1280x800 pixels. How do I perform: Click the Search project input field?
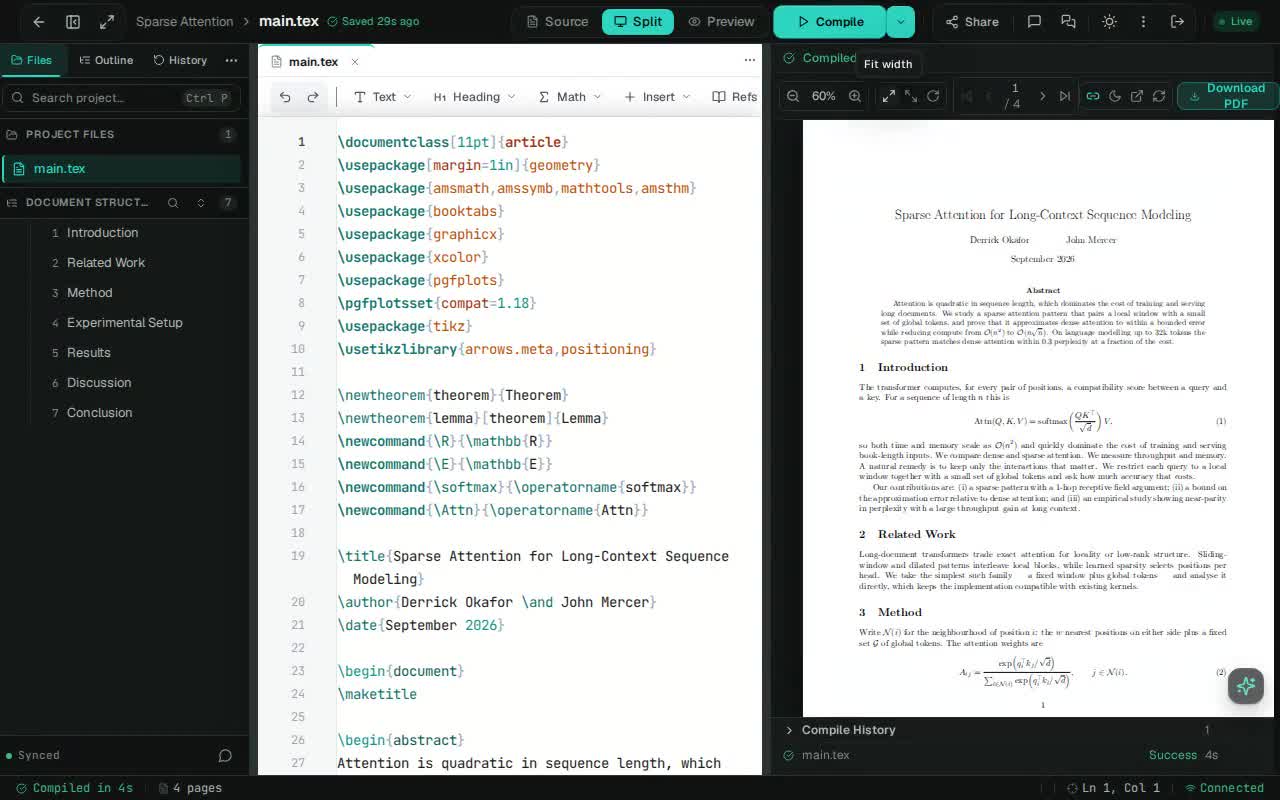(x=120, y=97)
